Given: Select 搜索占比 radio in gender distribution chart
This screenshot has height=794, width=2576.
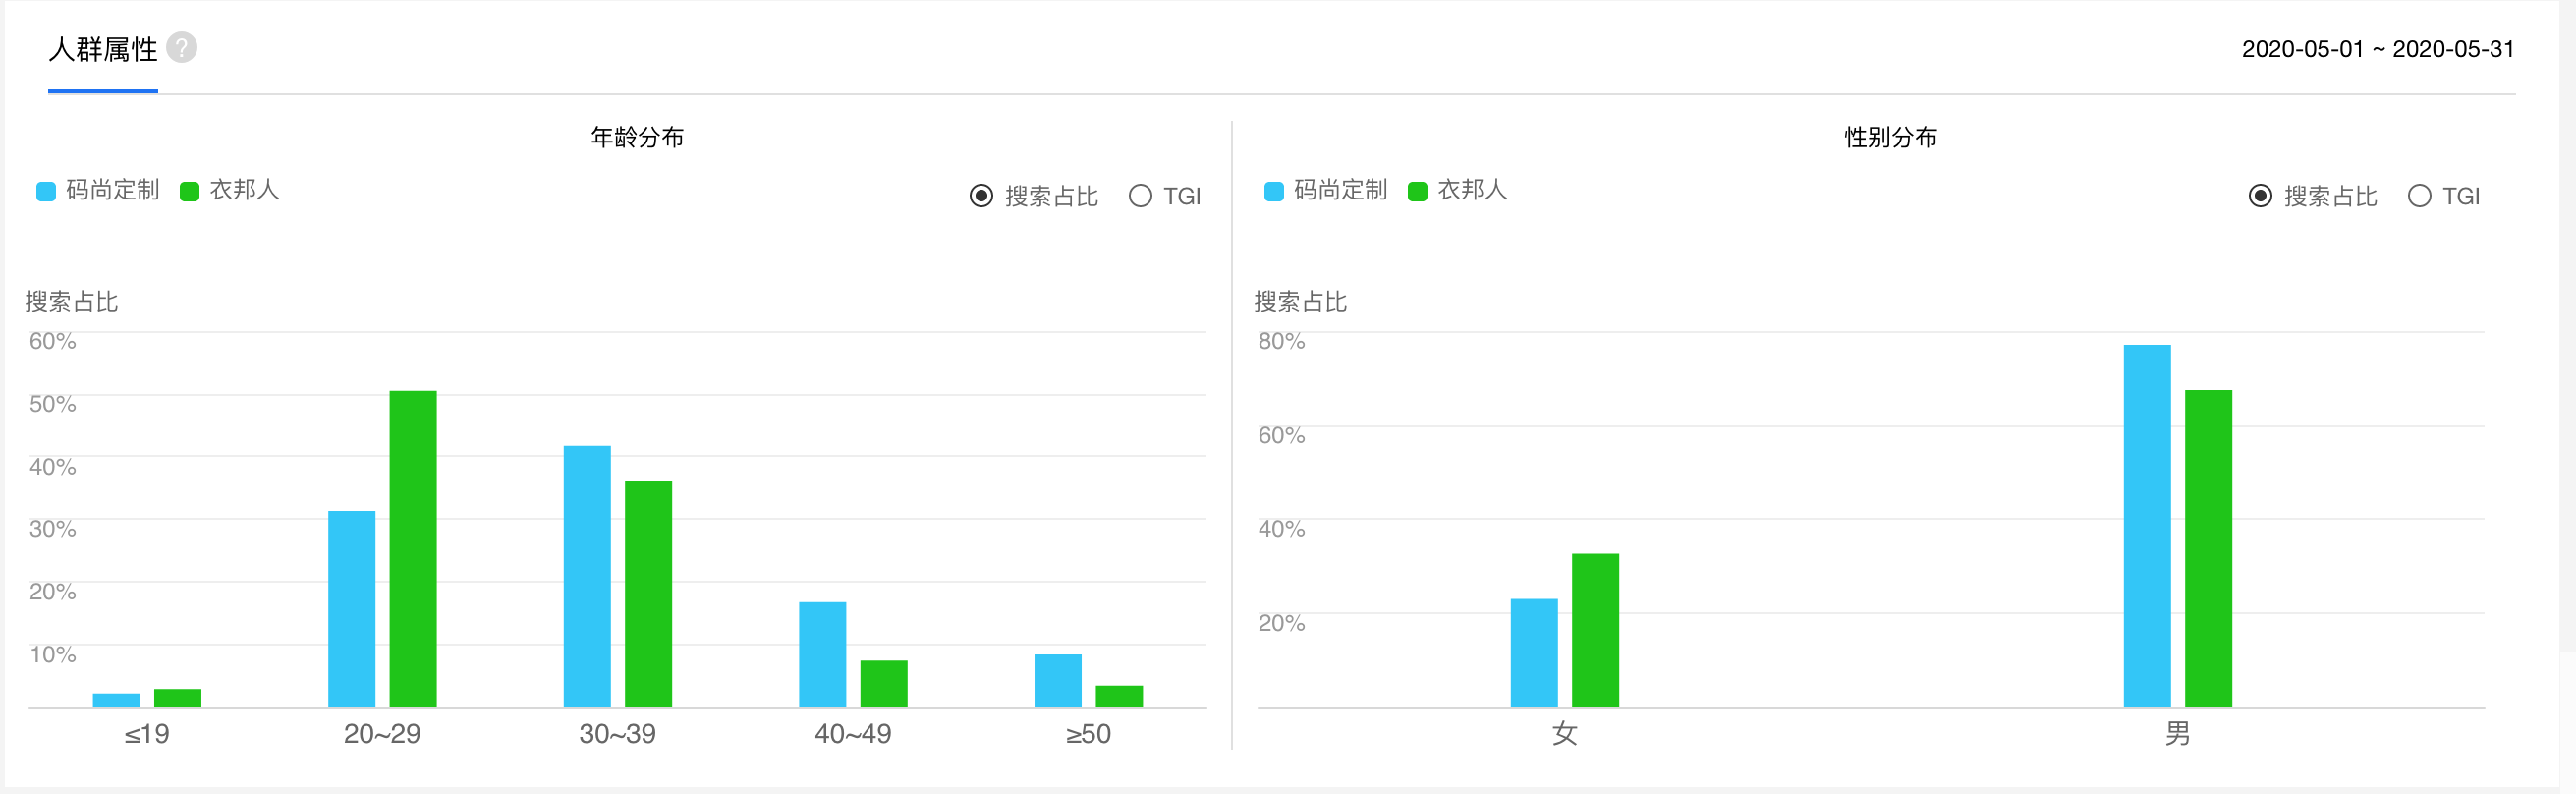Looking at the screenshot, I should (2260, 196).
